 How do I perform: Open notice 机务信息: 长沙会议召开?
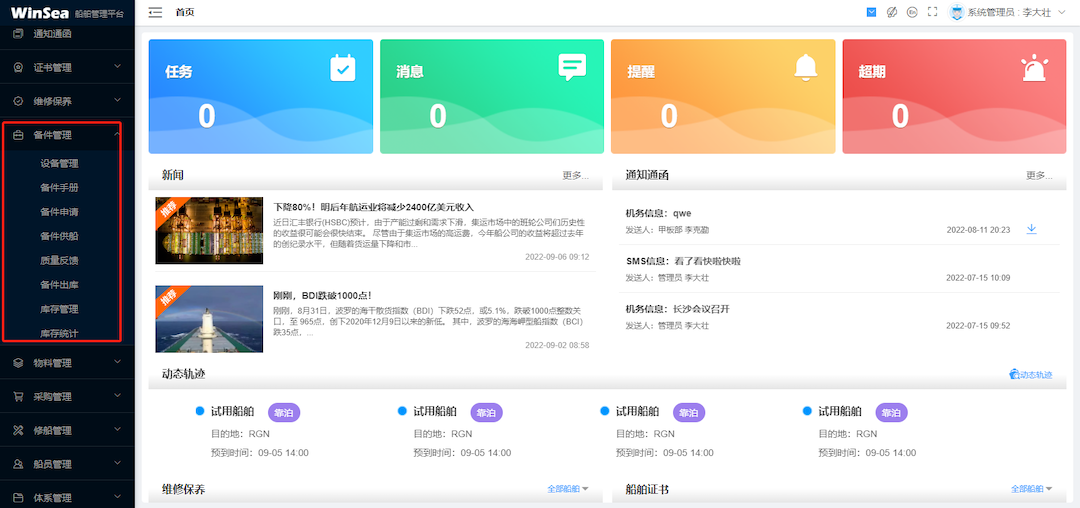click(x=677, y=309)
